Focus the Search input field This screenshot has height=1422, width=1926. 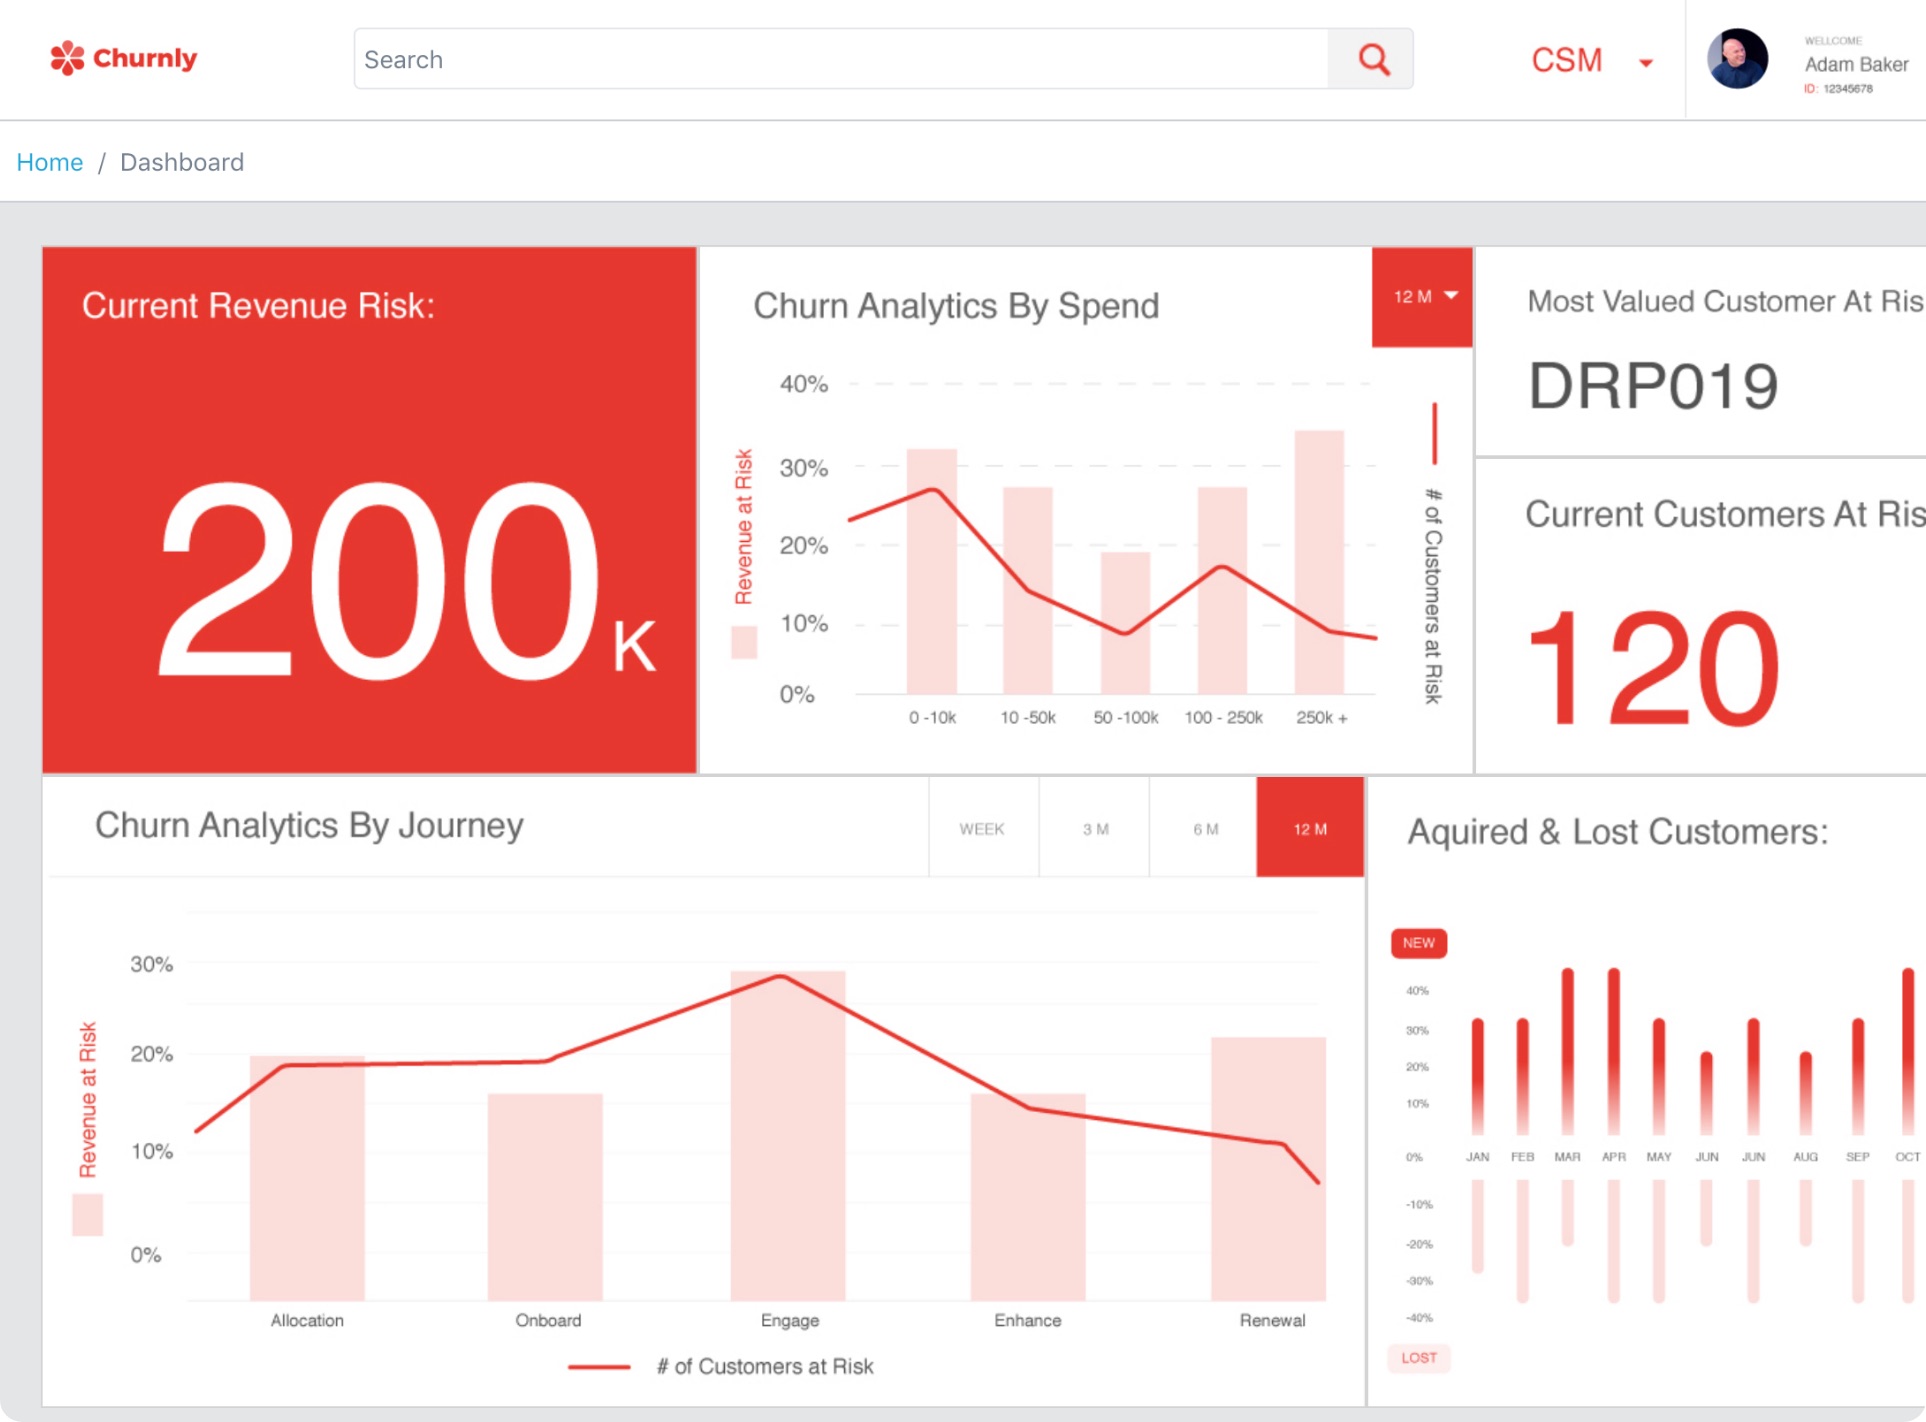[x=842, y=59]
